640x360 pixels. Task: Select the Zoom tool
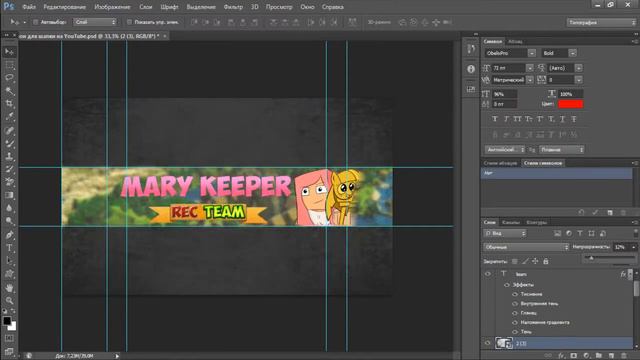(x=9, y=301)
